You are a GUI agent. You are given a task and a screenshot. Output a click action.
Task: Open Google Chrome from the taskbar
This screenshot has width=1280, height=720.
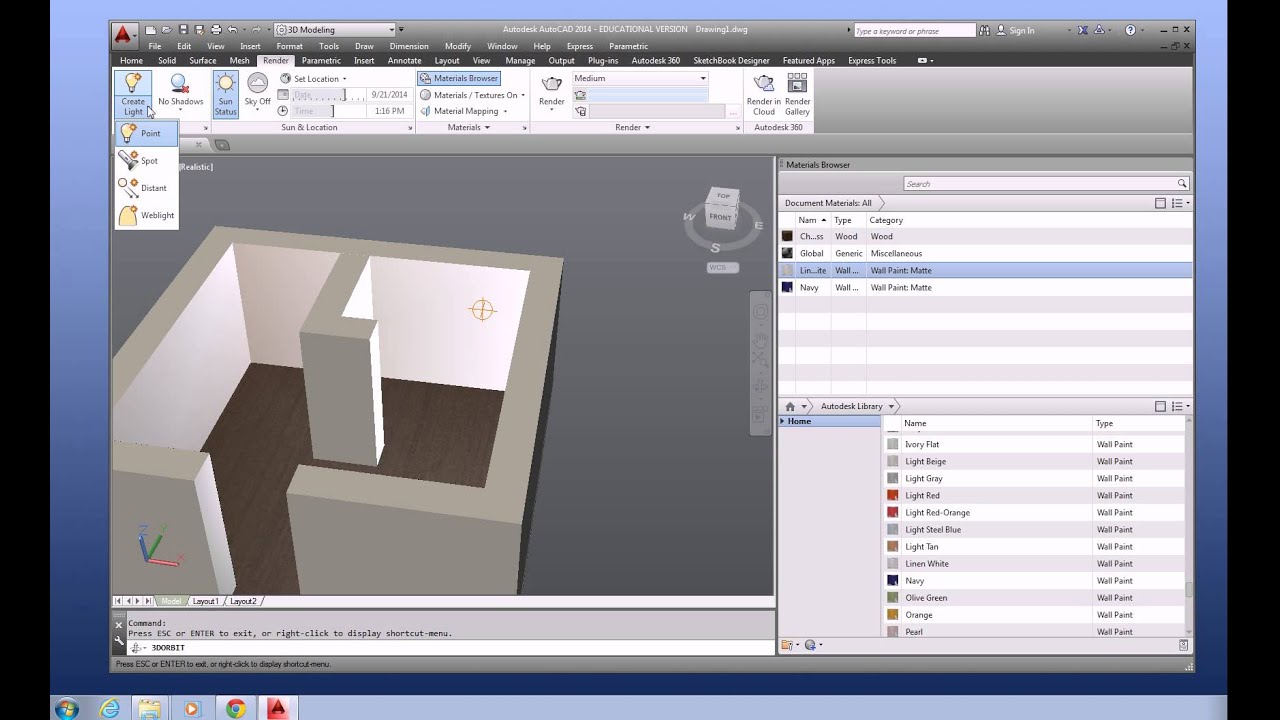(235, 708)
